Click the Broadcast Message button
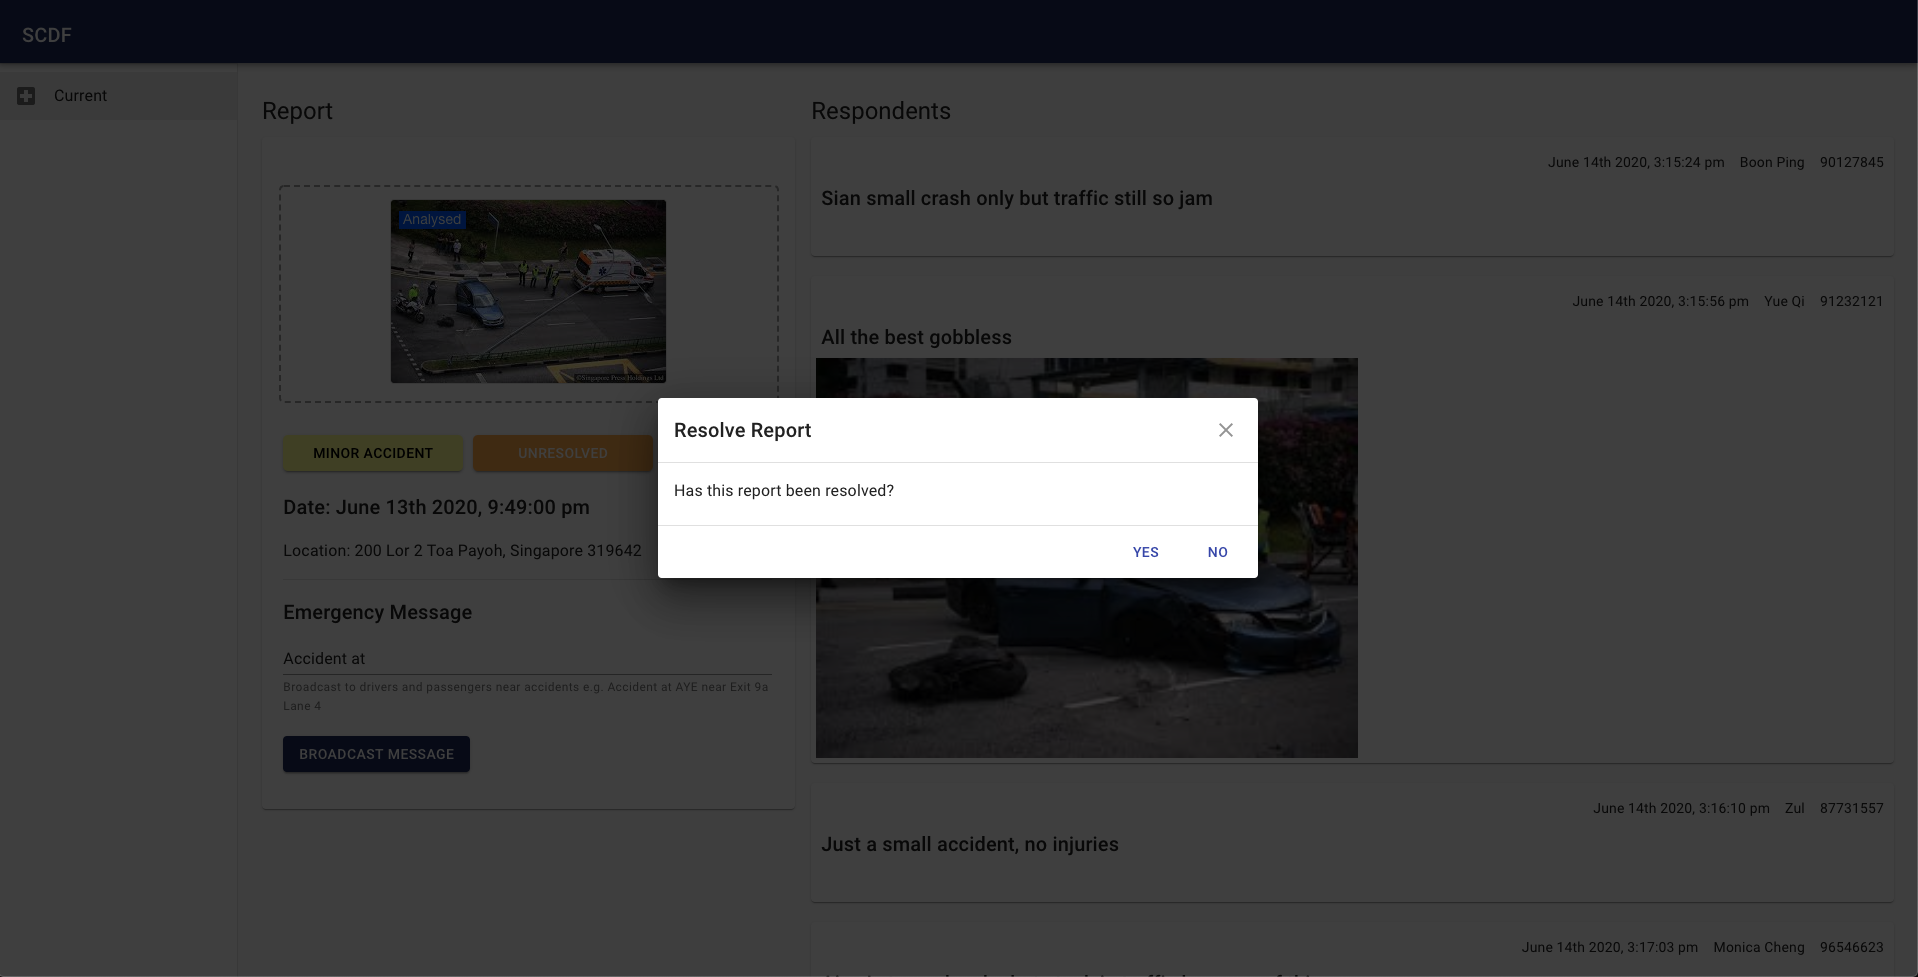Screen dimensions: 1918x977 pyautogui.click(x=376, y=754)
